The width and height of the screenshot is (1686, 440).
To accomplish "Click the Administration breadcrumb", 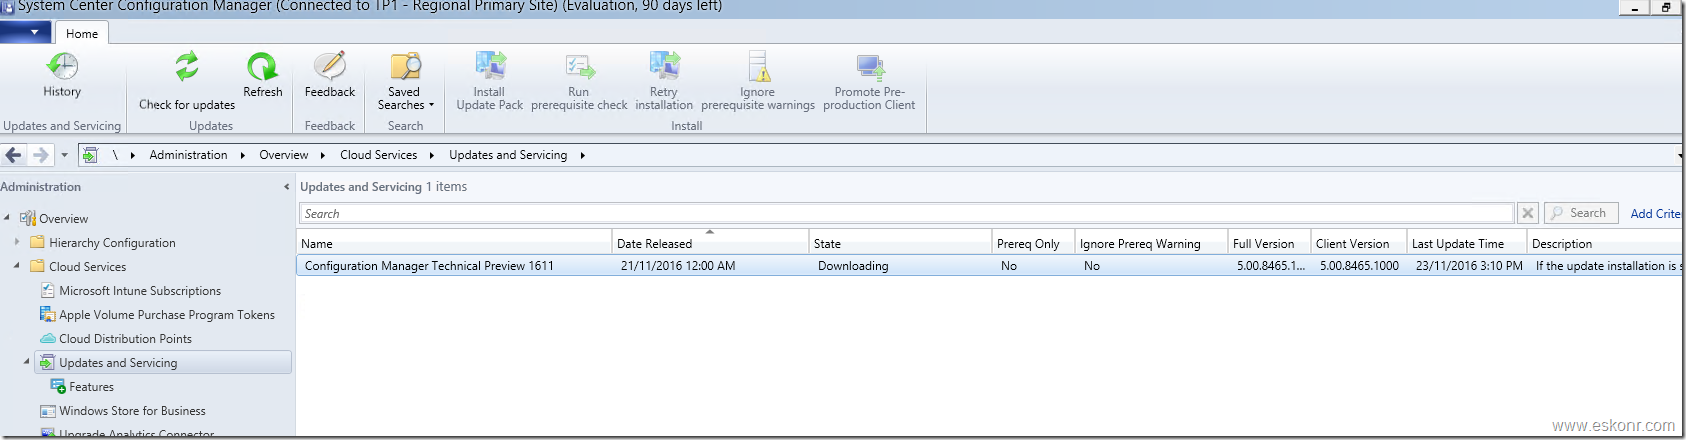I will coord(189,155).
